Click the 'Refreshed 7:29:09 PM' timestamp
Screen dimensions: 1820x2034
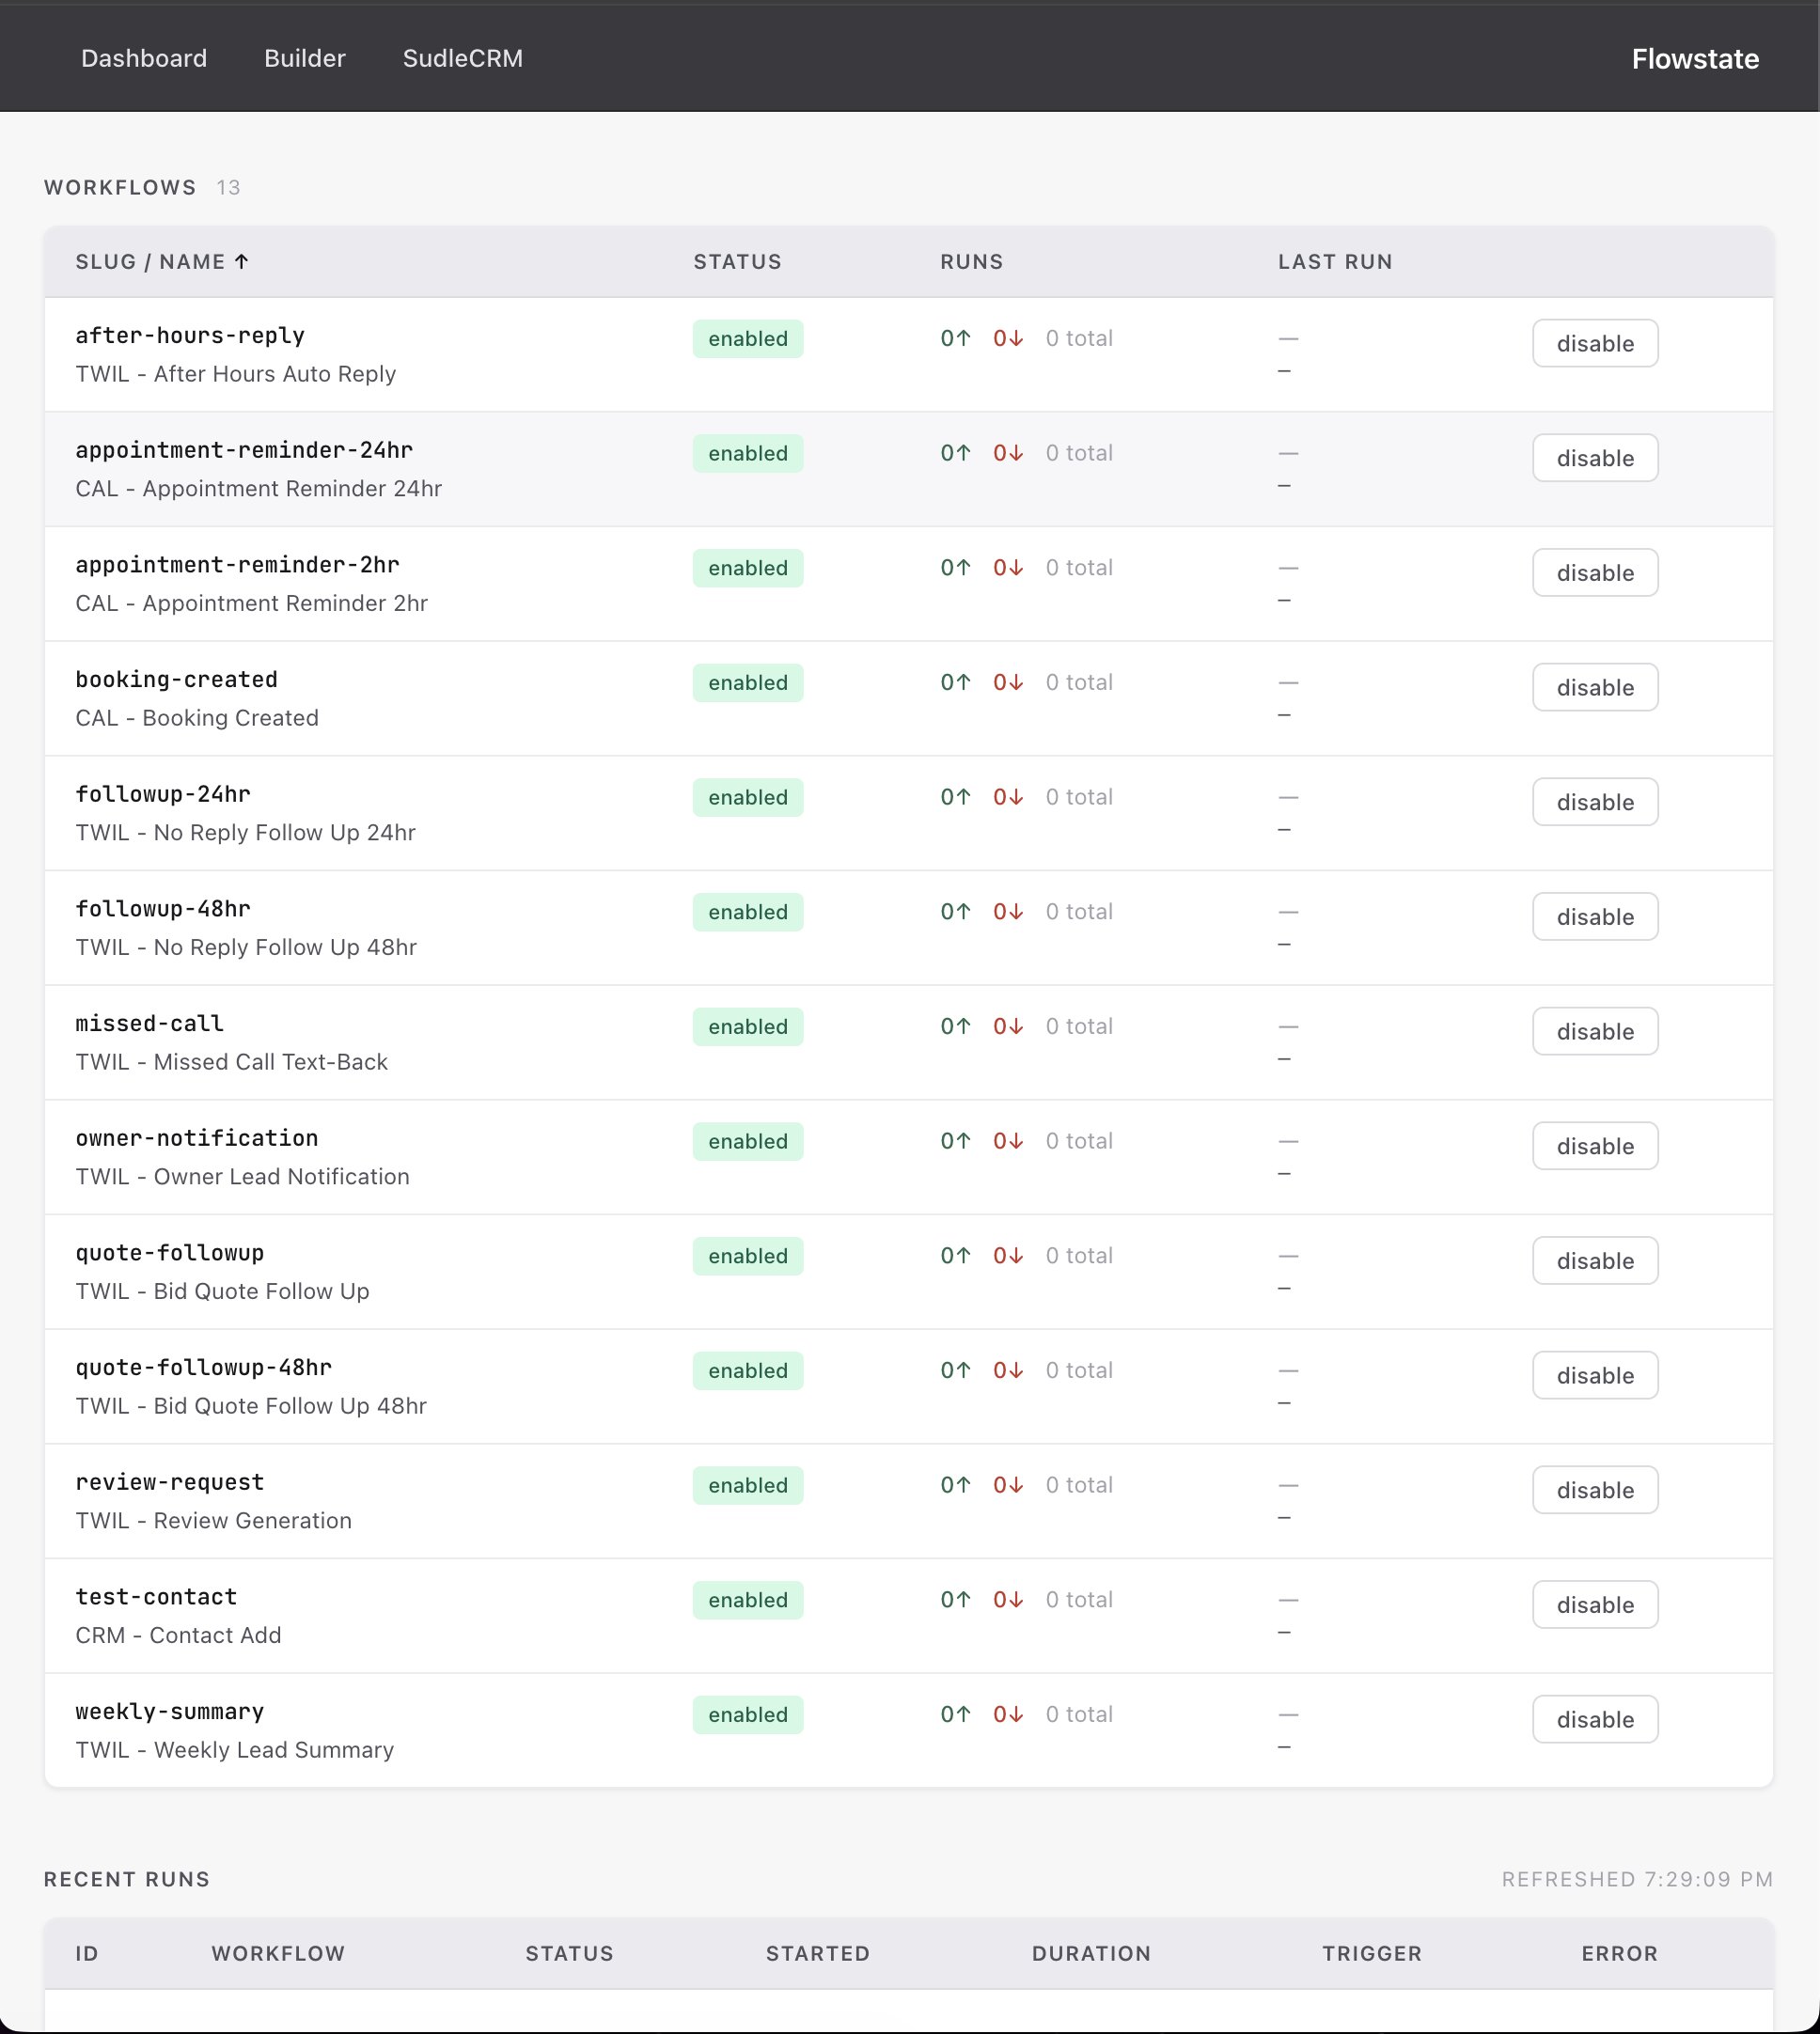pos(1637,1879)
